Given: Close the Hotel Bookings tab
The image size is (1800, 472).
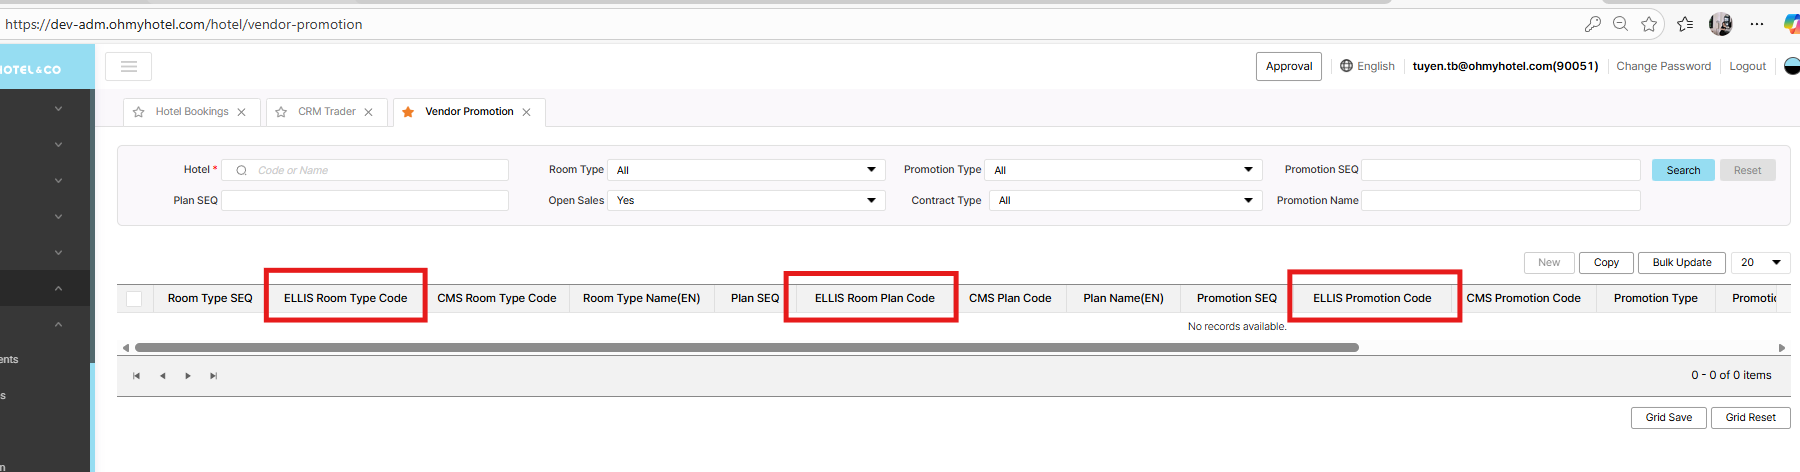Looking at the screenshot, I should coord(241,112).
